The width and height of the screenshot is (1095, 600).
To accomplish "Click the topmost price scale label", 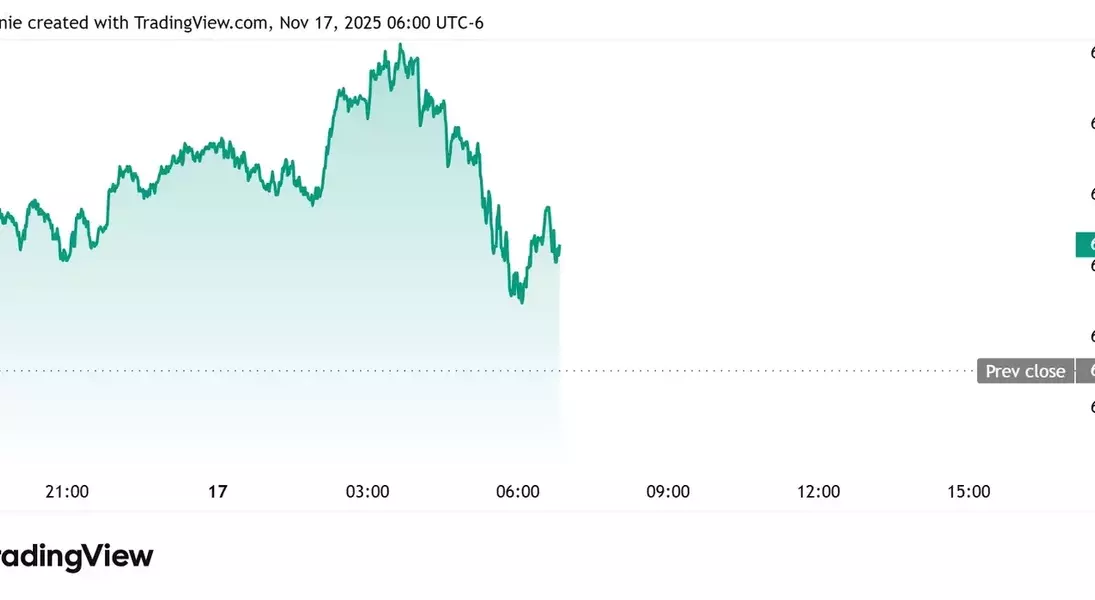I will 1091,52.
